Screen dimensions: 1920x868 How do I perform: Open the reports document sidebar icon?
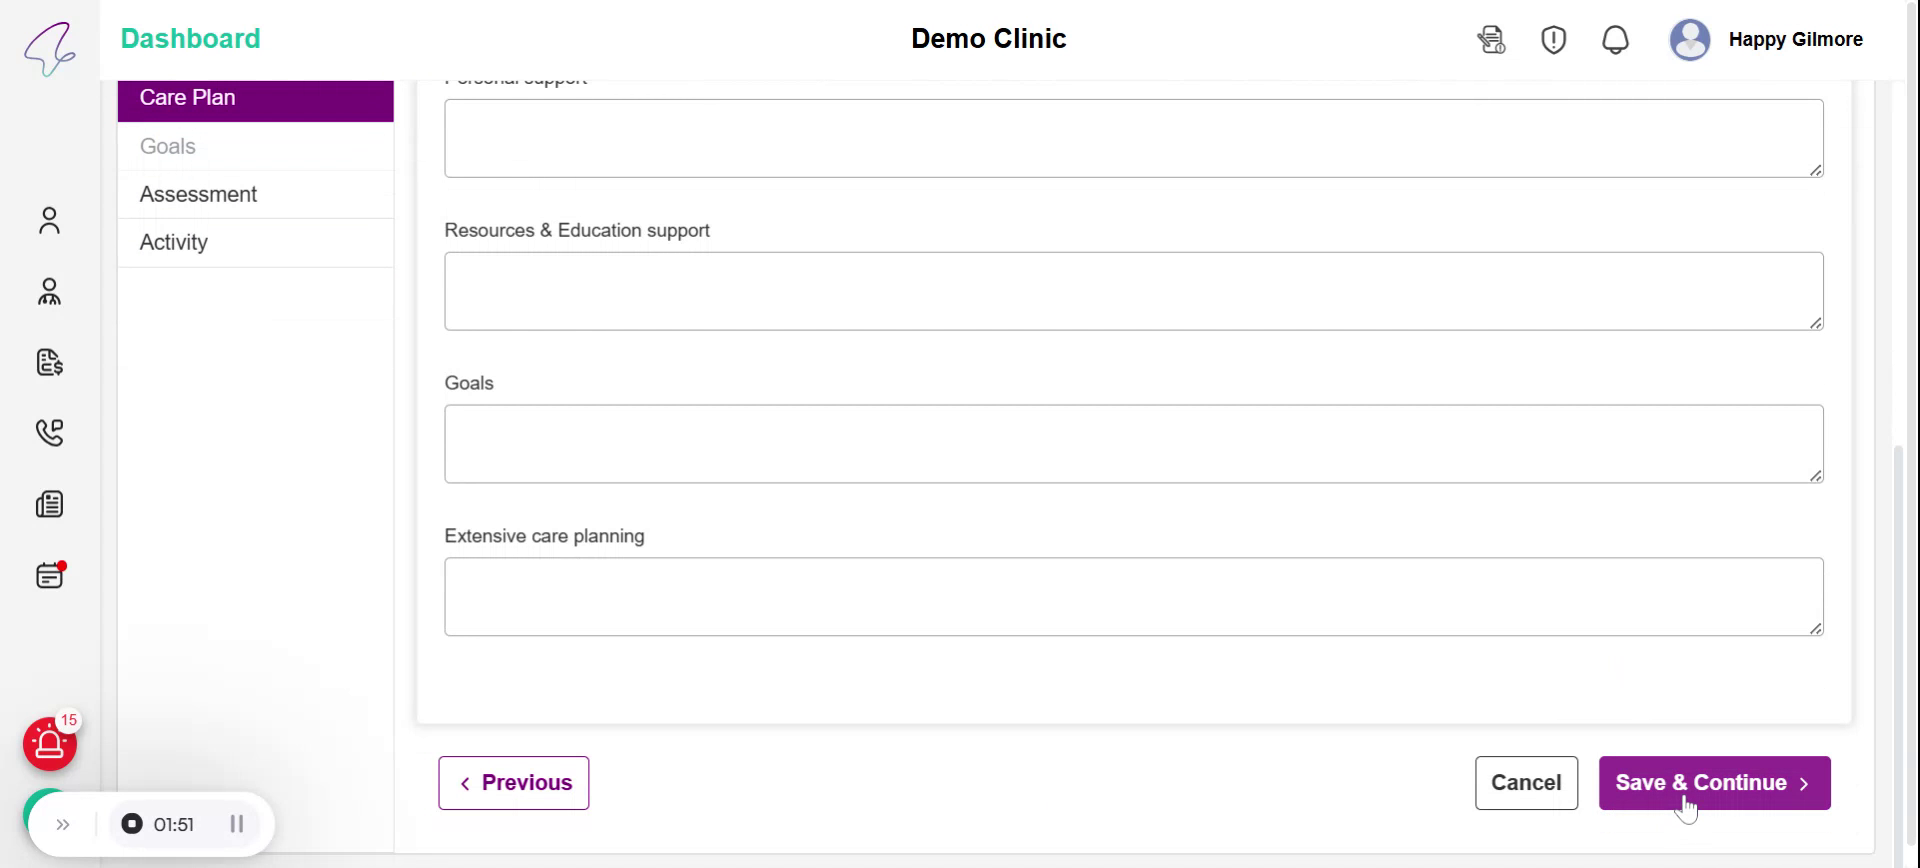point(49,504)
